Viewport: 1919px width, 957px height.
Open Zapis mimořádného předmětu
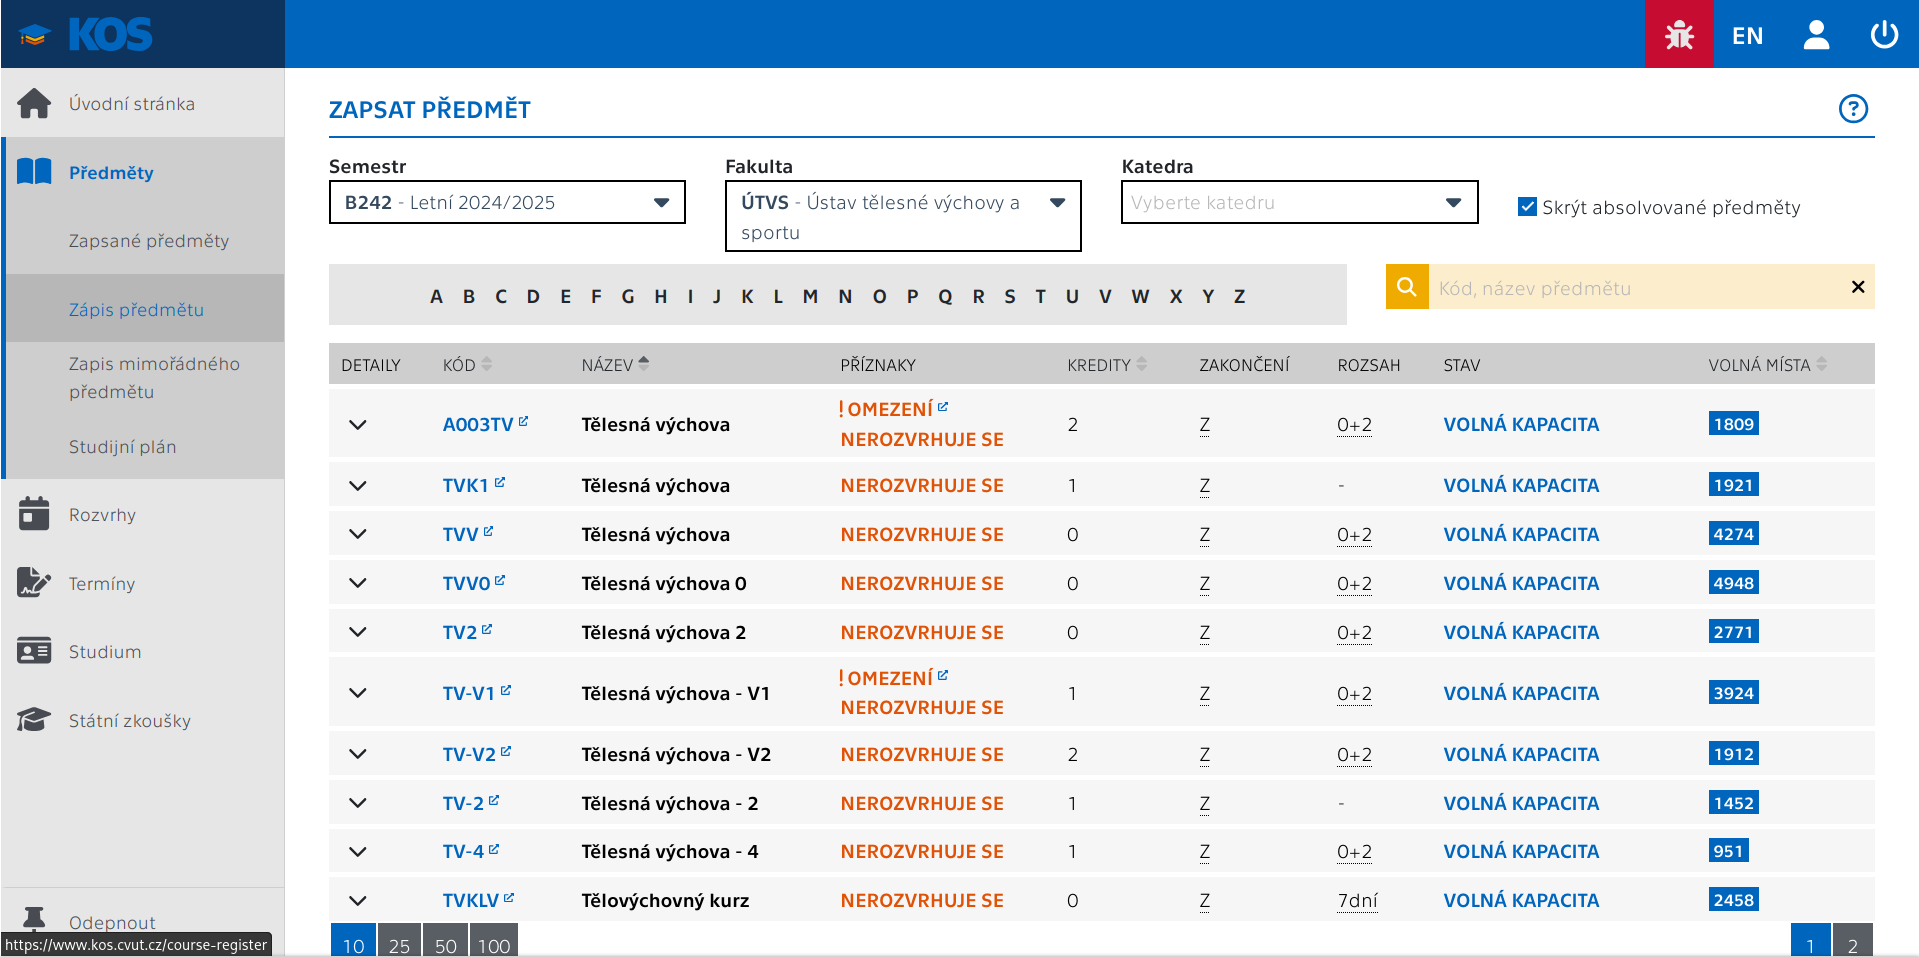click(154, 377)
